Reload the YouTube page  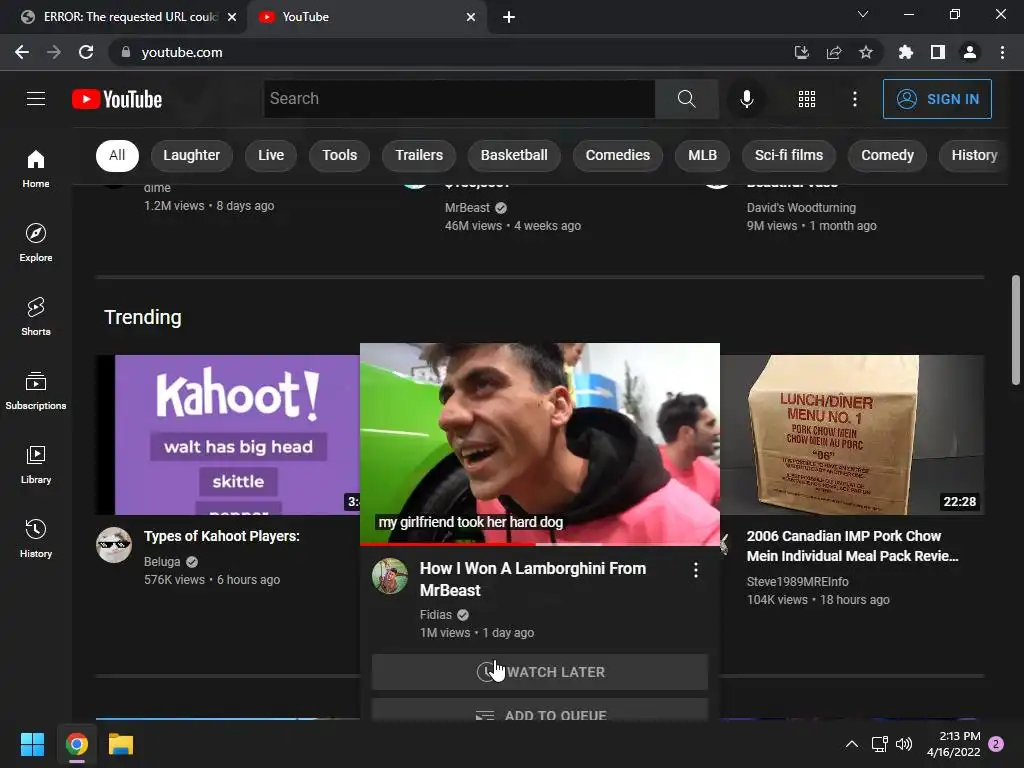[x=86, y=52]
